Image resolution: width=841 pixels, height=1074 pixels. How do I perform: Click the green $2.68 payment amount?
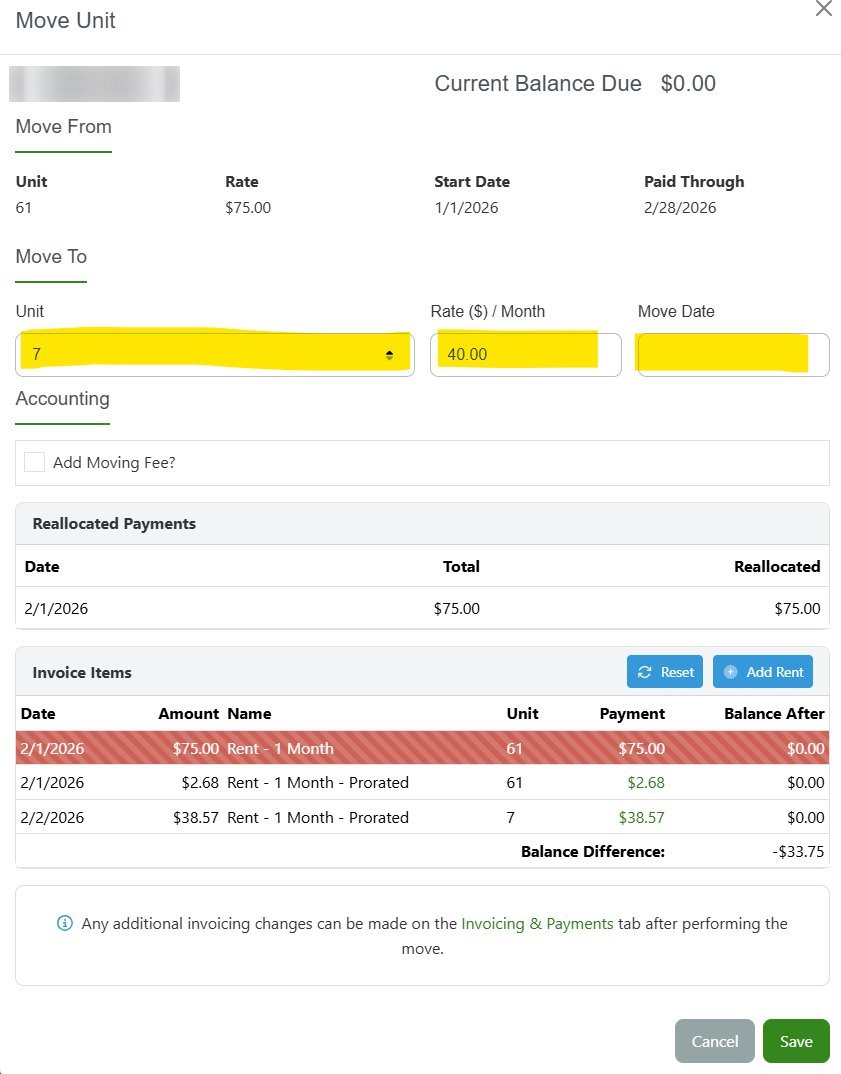[646, 782]
